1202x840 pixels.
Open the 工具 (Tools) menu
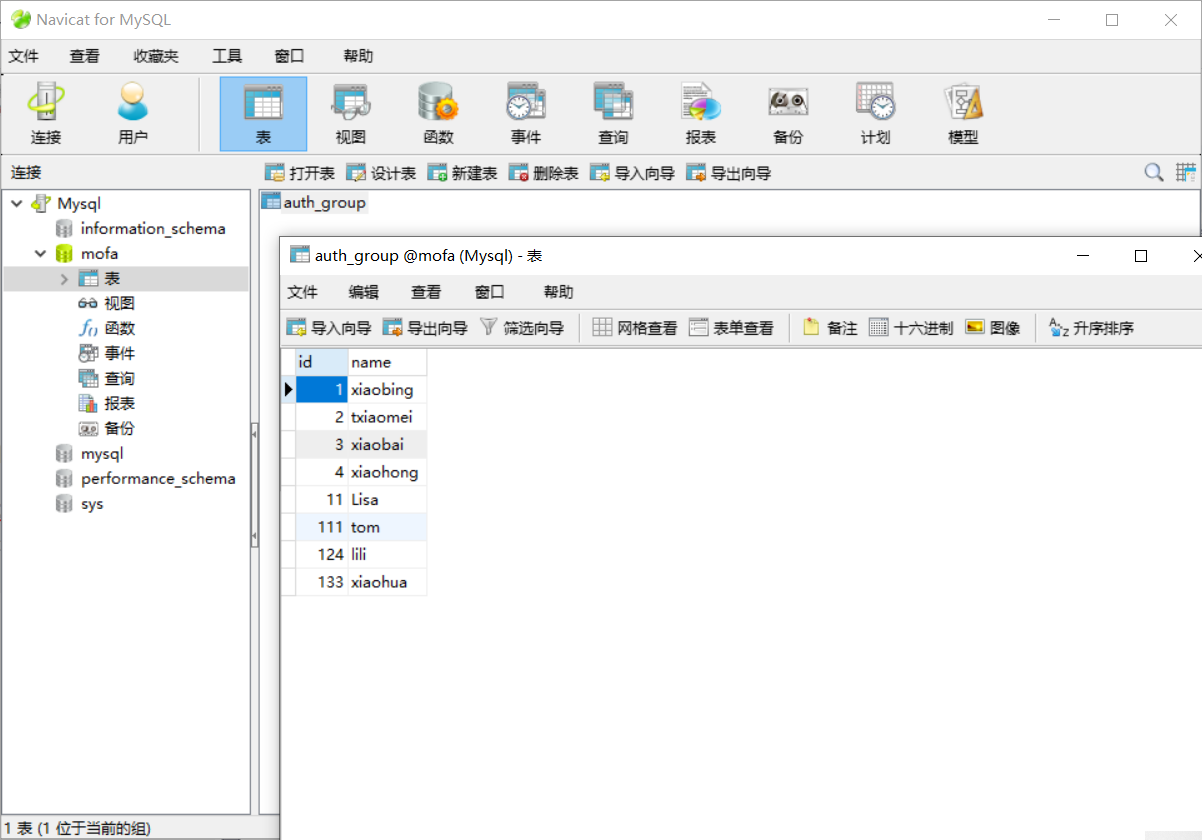pyautogui.click(x=227, y=56)
